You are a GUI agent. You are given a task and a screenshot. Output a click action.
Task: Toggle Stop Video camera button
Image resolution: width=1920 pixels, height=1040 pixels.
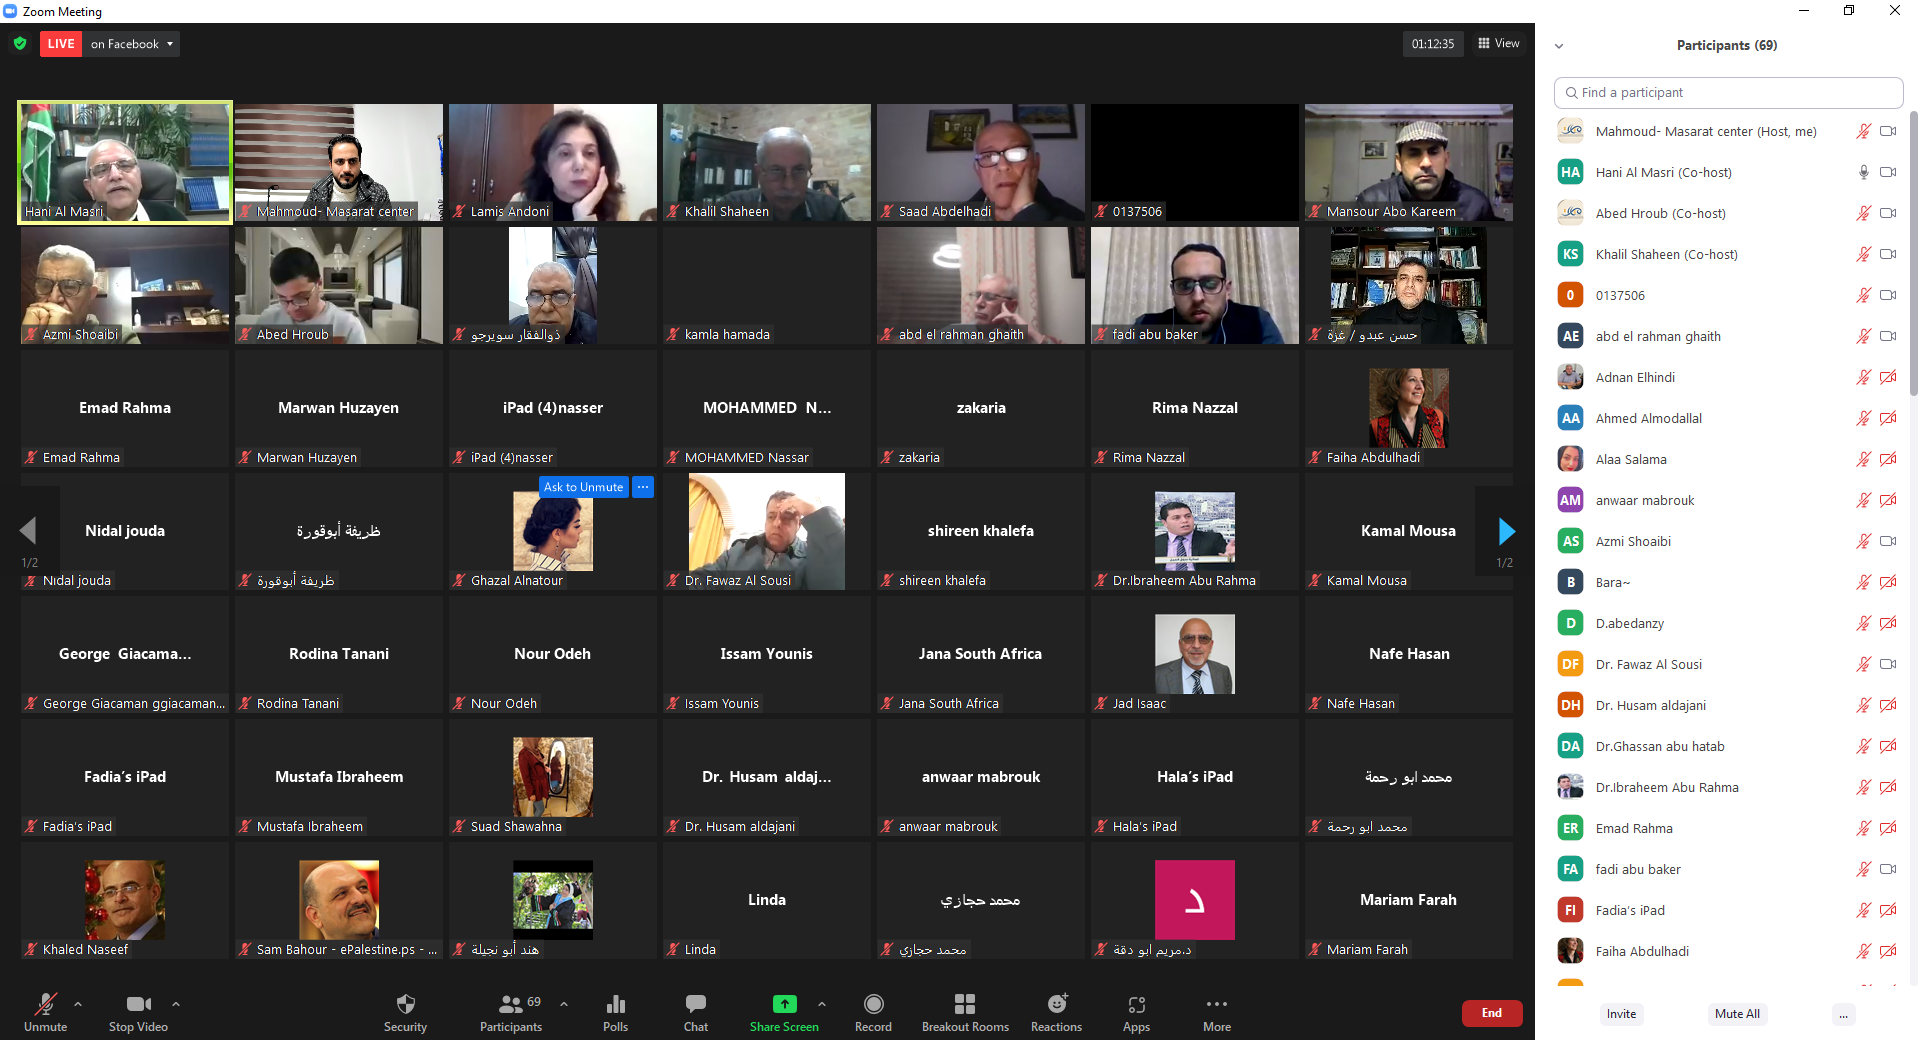pyautogui.click(x=138, y=1005)
